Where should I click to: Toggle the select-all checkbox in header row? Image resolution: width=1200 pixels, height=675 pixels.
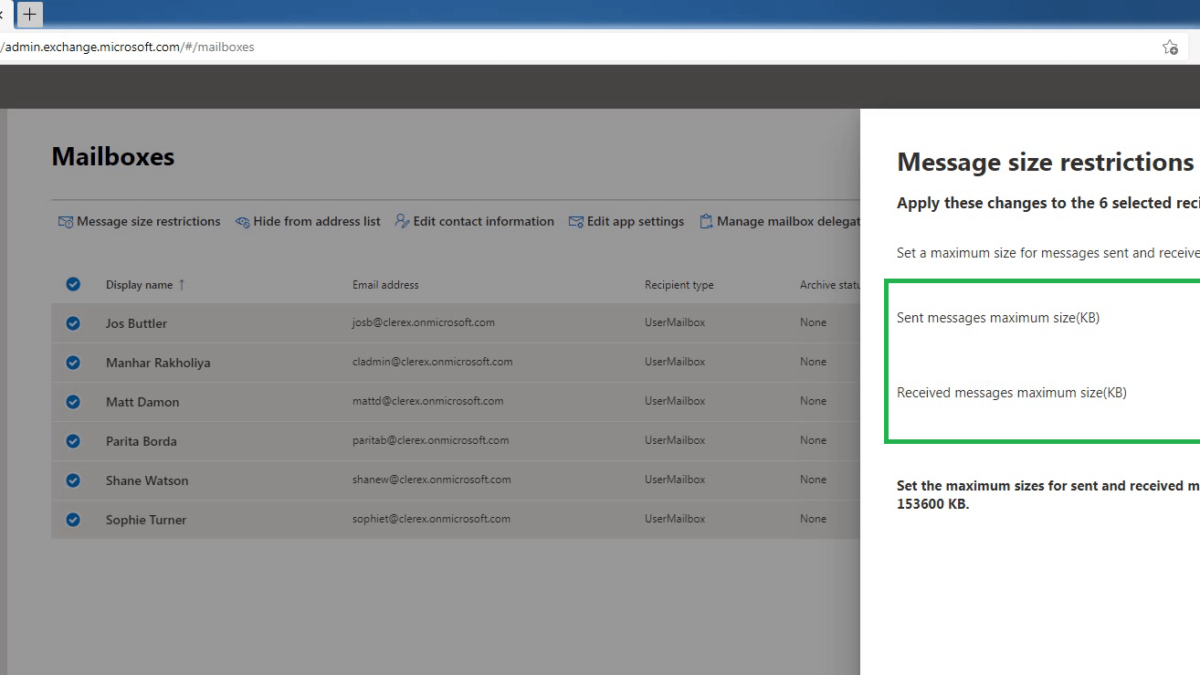(73, 284)
